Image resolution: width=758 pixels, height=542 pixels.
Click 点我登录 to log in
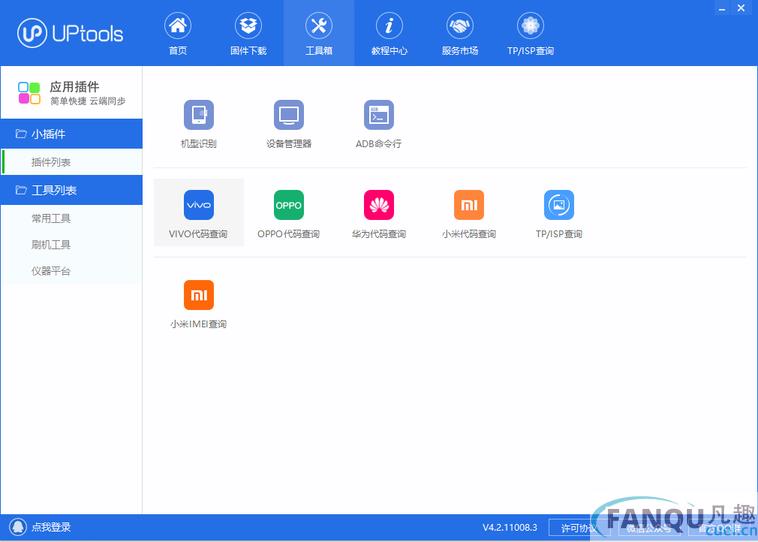[x=51, y=527]
